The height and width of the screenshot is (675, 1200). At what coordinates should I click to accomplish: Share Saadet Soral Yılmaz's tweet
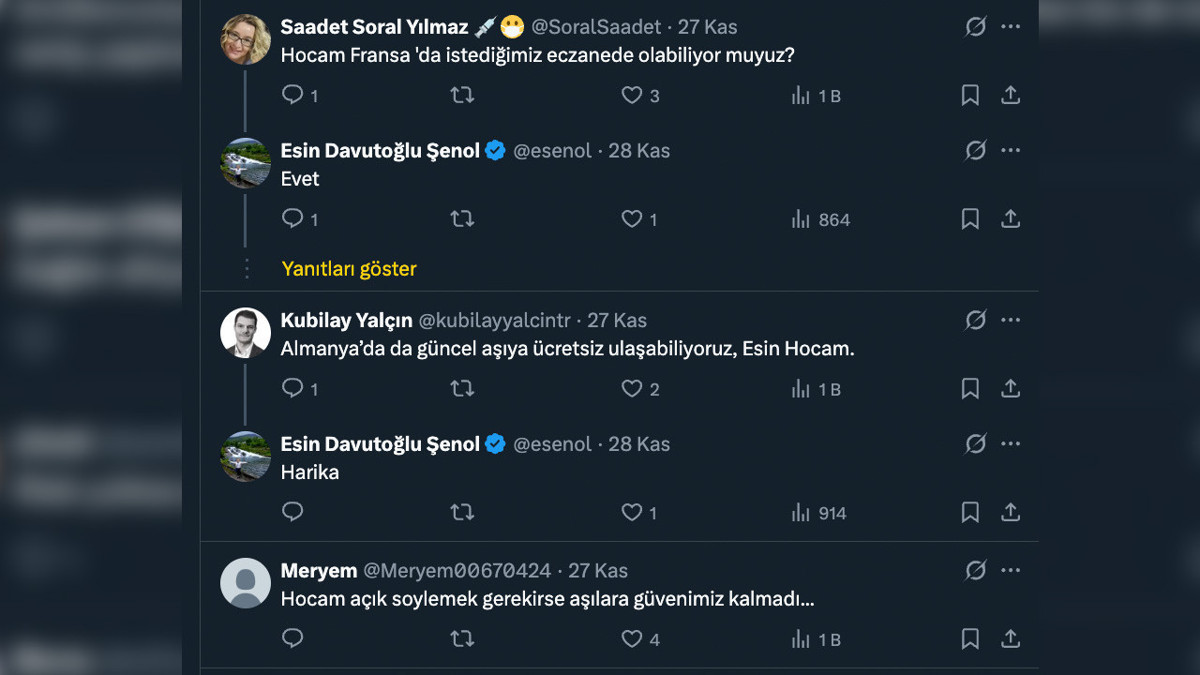pyautogui.click(x=1011, y=95)
